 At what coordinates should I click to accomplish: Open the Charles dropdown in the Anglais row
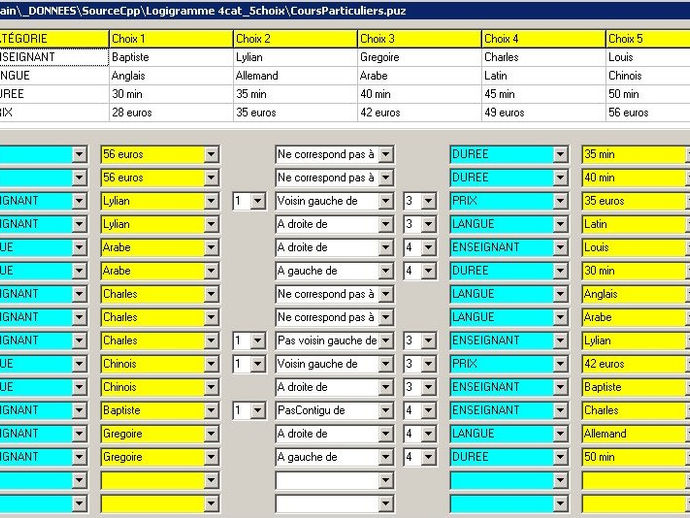(212, 294)
